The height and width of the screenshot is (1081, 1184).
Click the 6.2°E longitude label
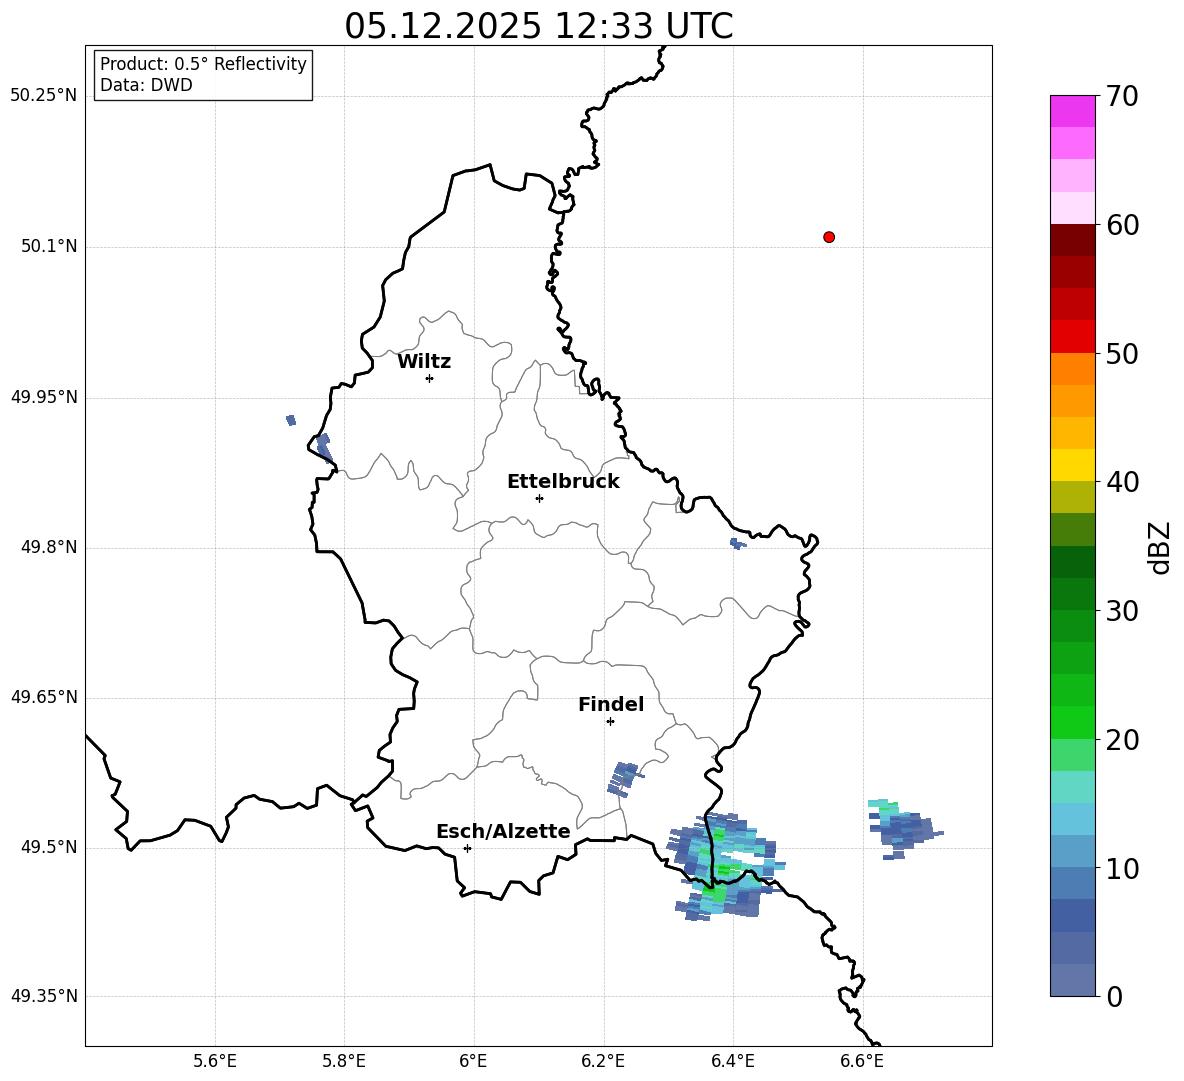[603, 1061]
